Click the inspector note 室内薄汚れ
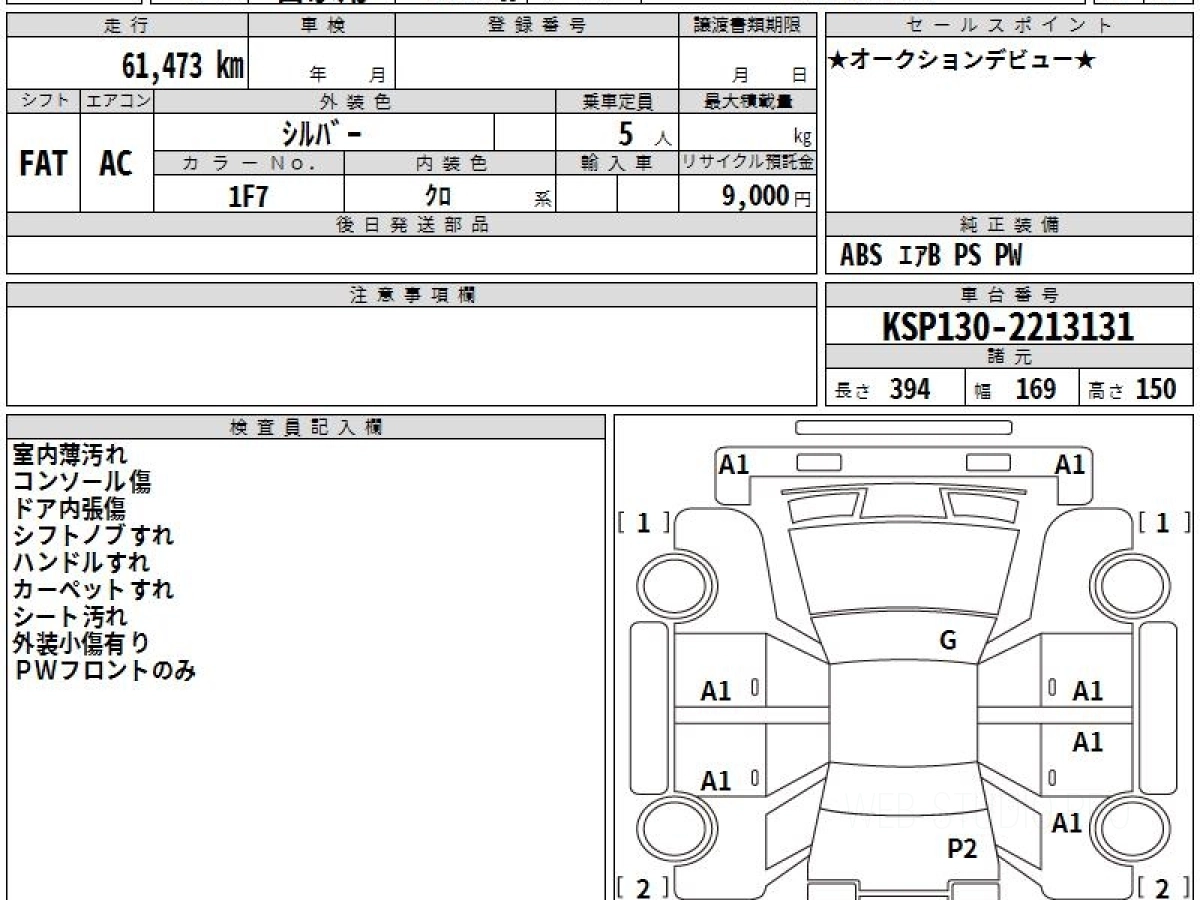Viewport: 1200px width, 900px height. point(70,455)
